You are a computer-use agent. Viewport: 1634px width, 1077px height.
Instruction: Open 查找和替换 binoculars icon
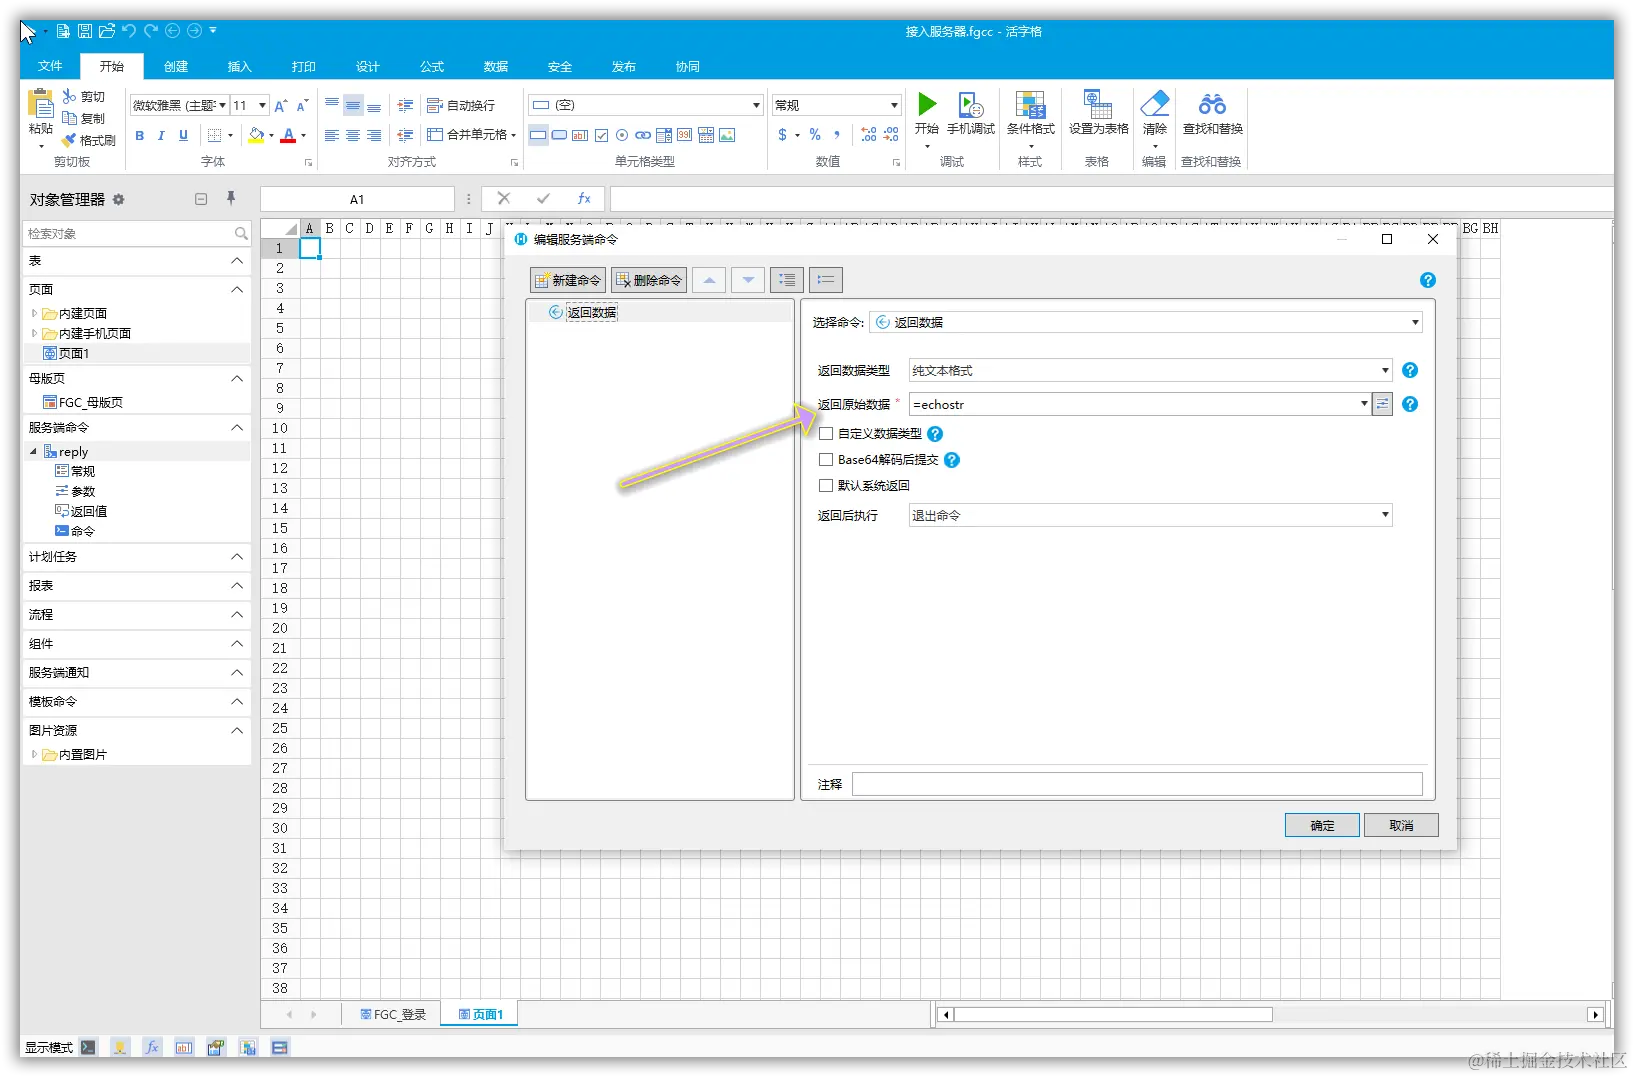tap(1212, 104)
